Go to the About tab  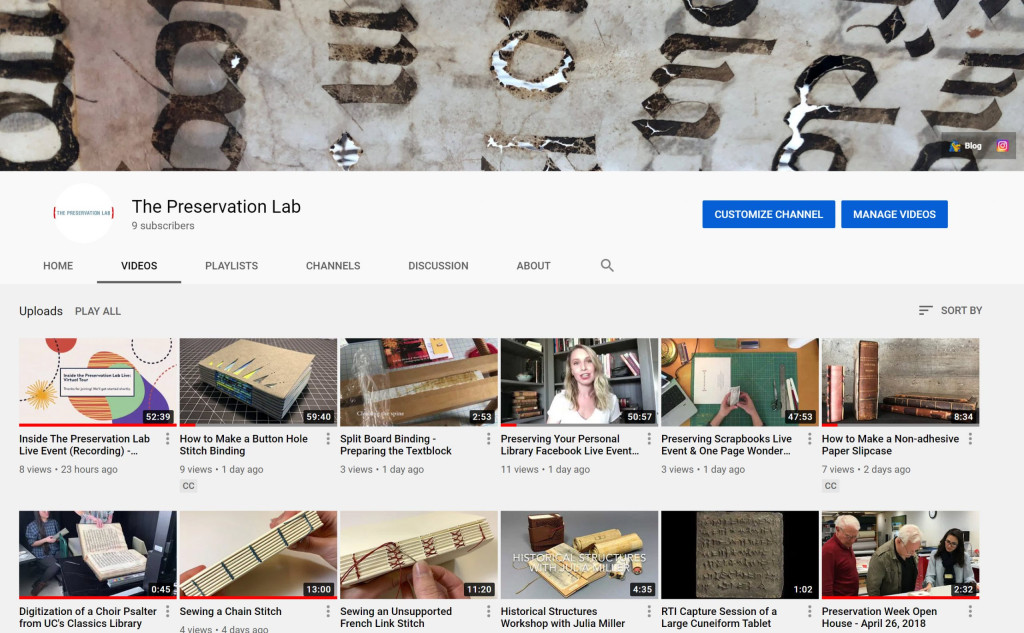(533, 266)
